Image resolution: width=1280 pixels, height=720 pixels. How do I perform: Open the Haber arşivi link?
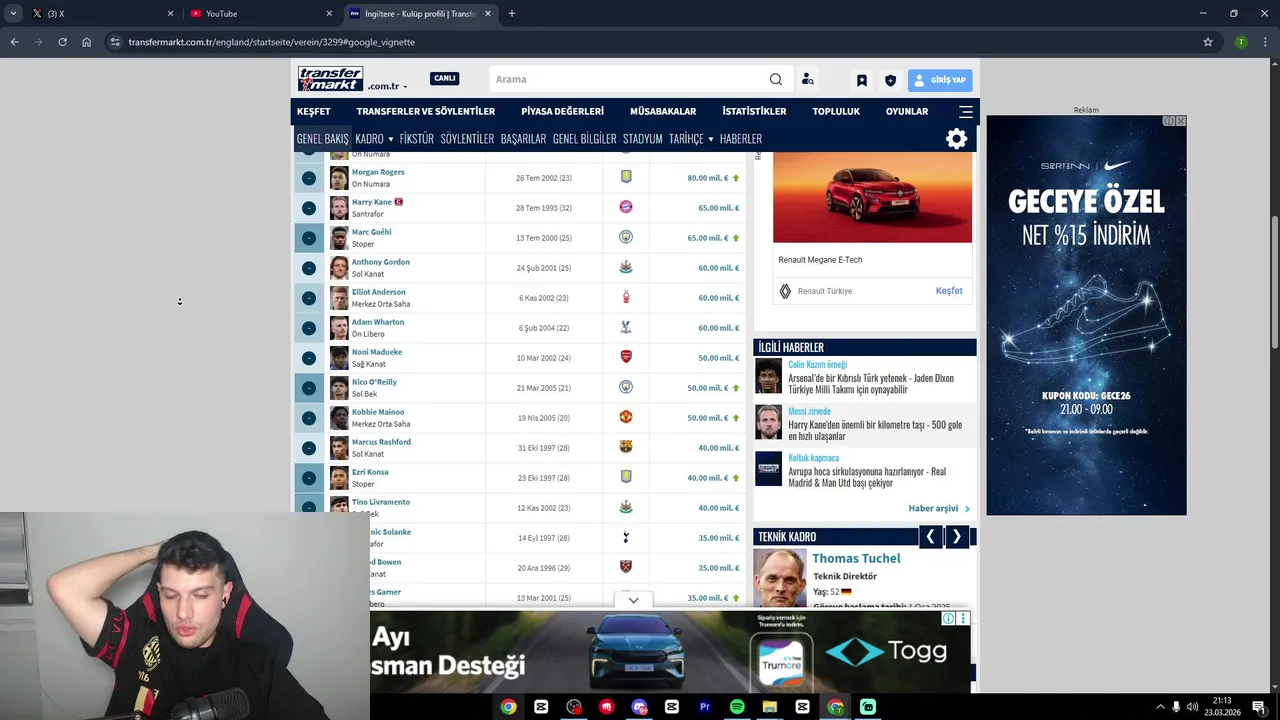[x=939, y=508]
